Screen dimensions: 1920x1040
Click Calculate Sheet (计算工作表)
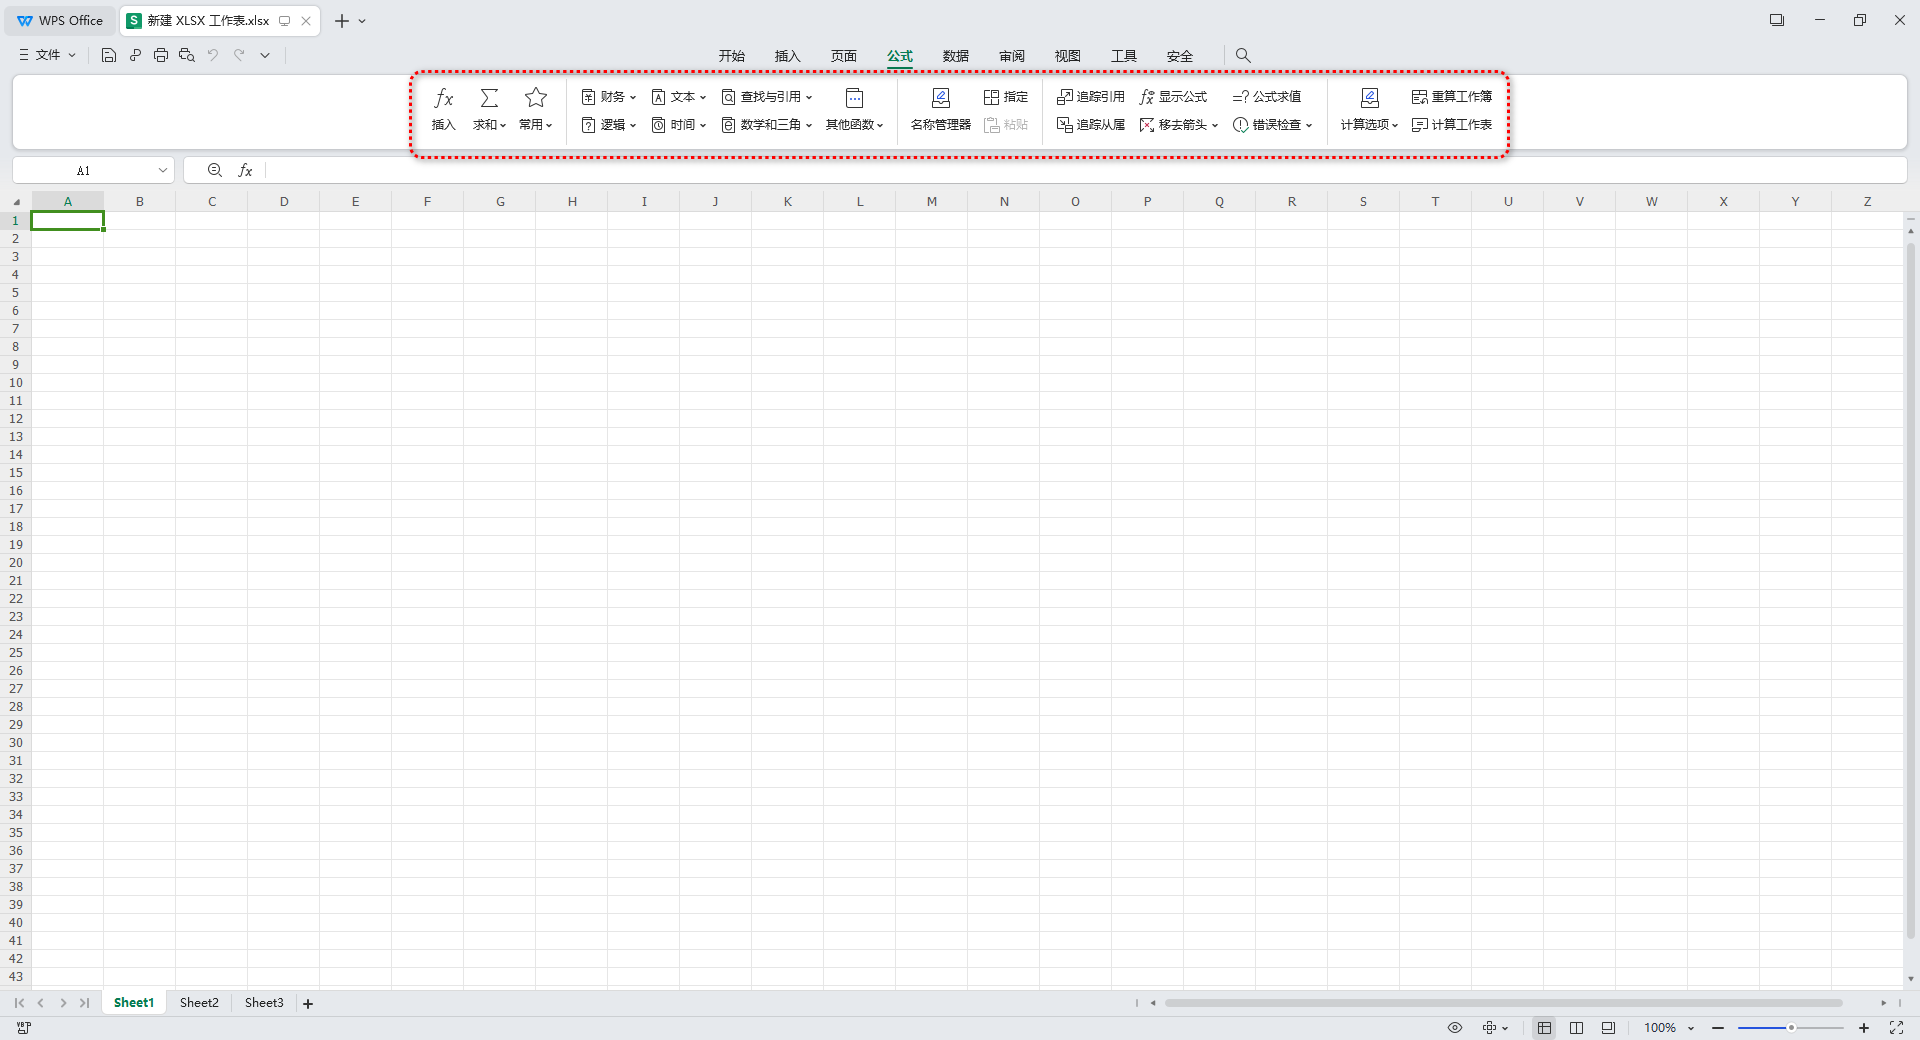[x=1451, y=125]
